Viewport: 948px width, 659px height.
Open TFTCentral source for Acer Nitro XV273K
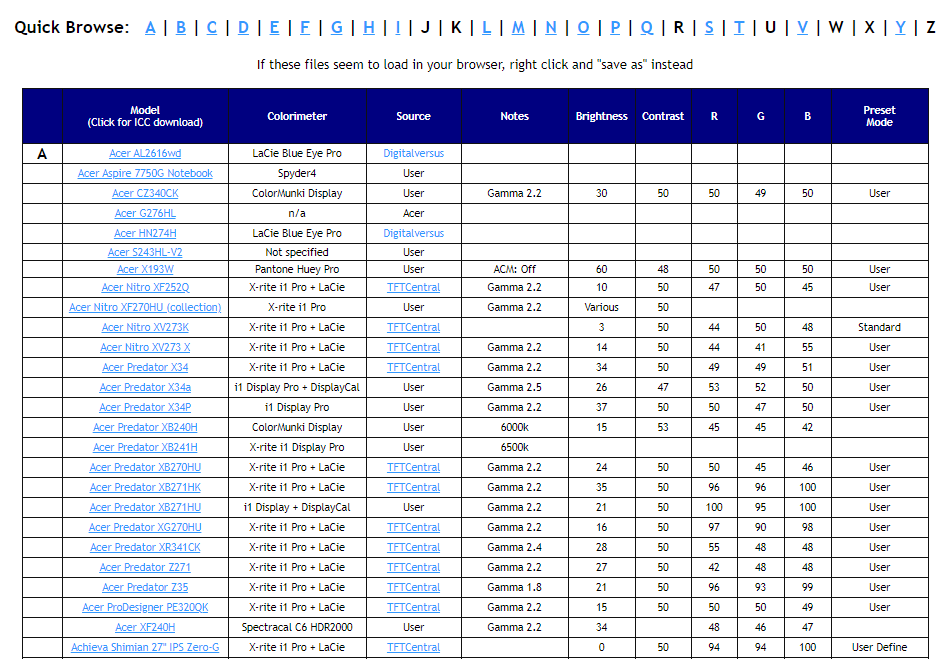(414, 328)
